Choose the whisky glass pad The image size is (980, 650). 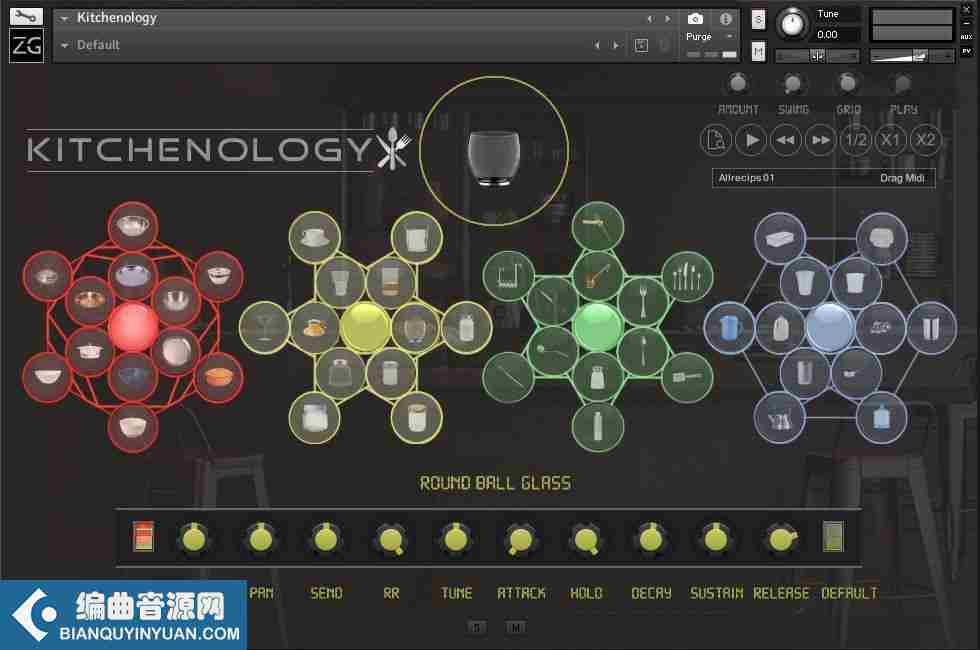391,282
